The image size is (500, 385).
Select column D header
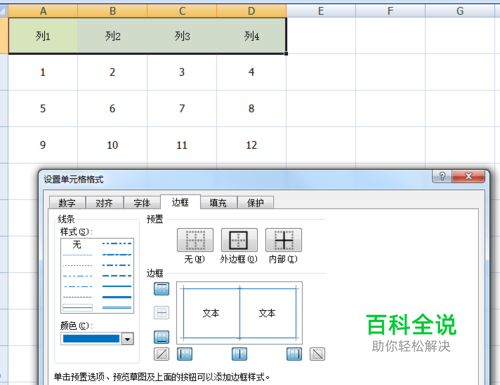click(x=251, y=11)
